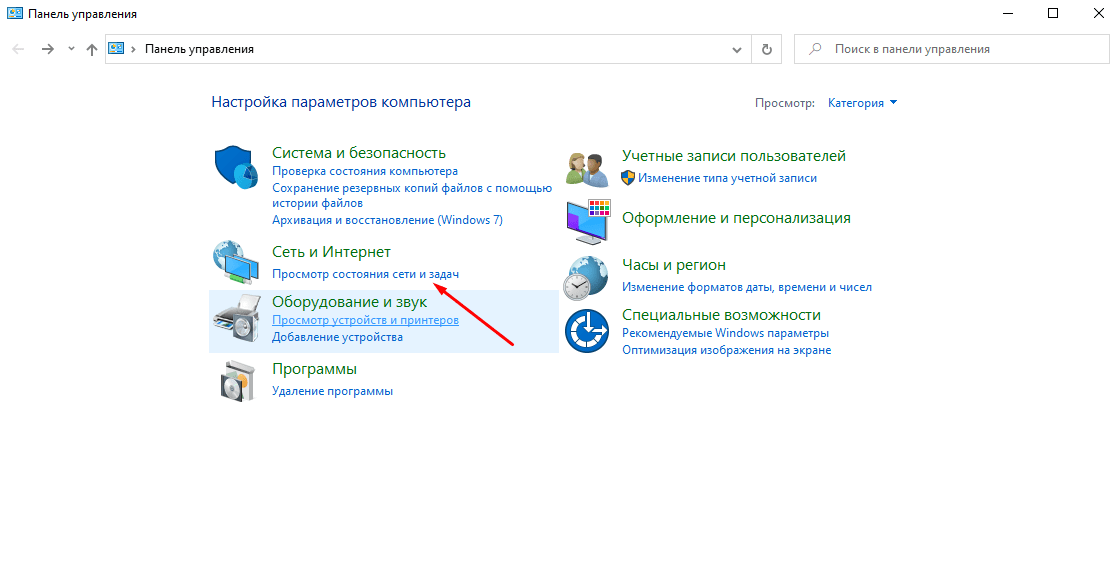Open recent locations dropdown arrow

70,49
